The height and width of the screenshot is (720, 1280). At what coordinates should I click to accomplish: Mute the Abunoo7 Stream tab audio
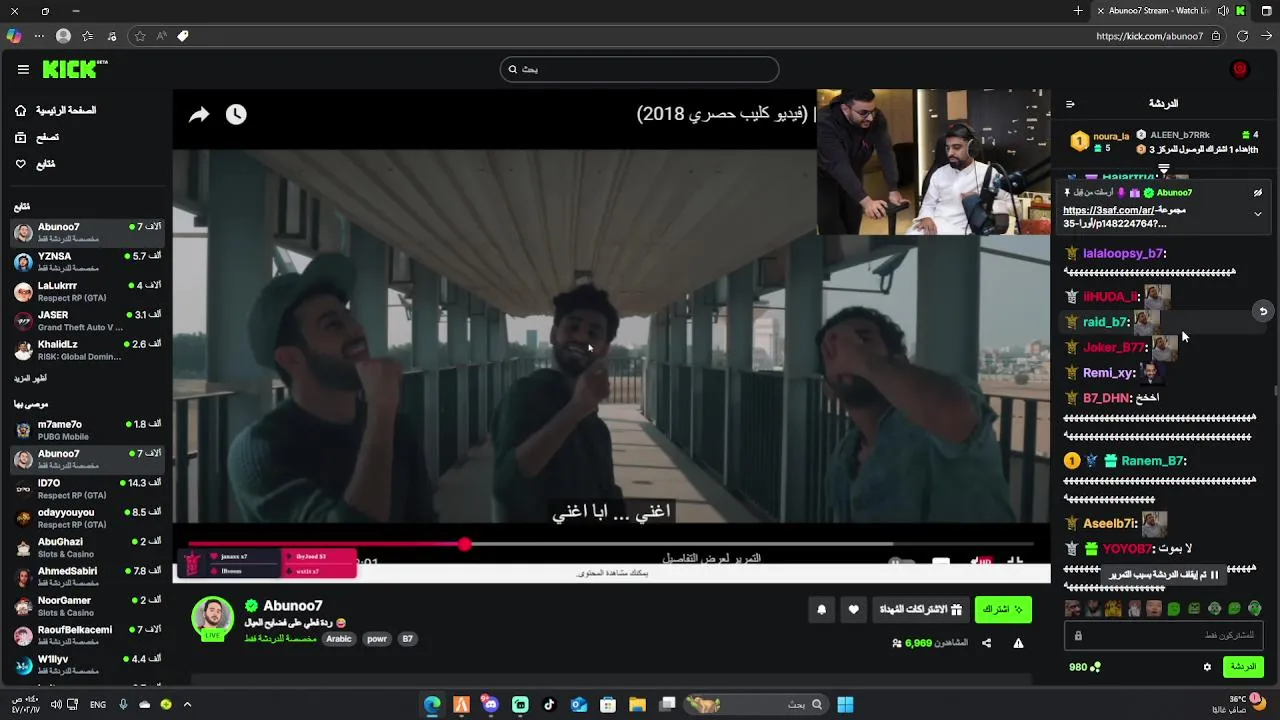coord(1223,11)
